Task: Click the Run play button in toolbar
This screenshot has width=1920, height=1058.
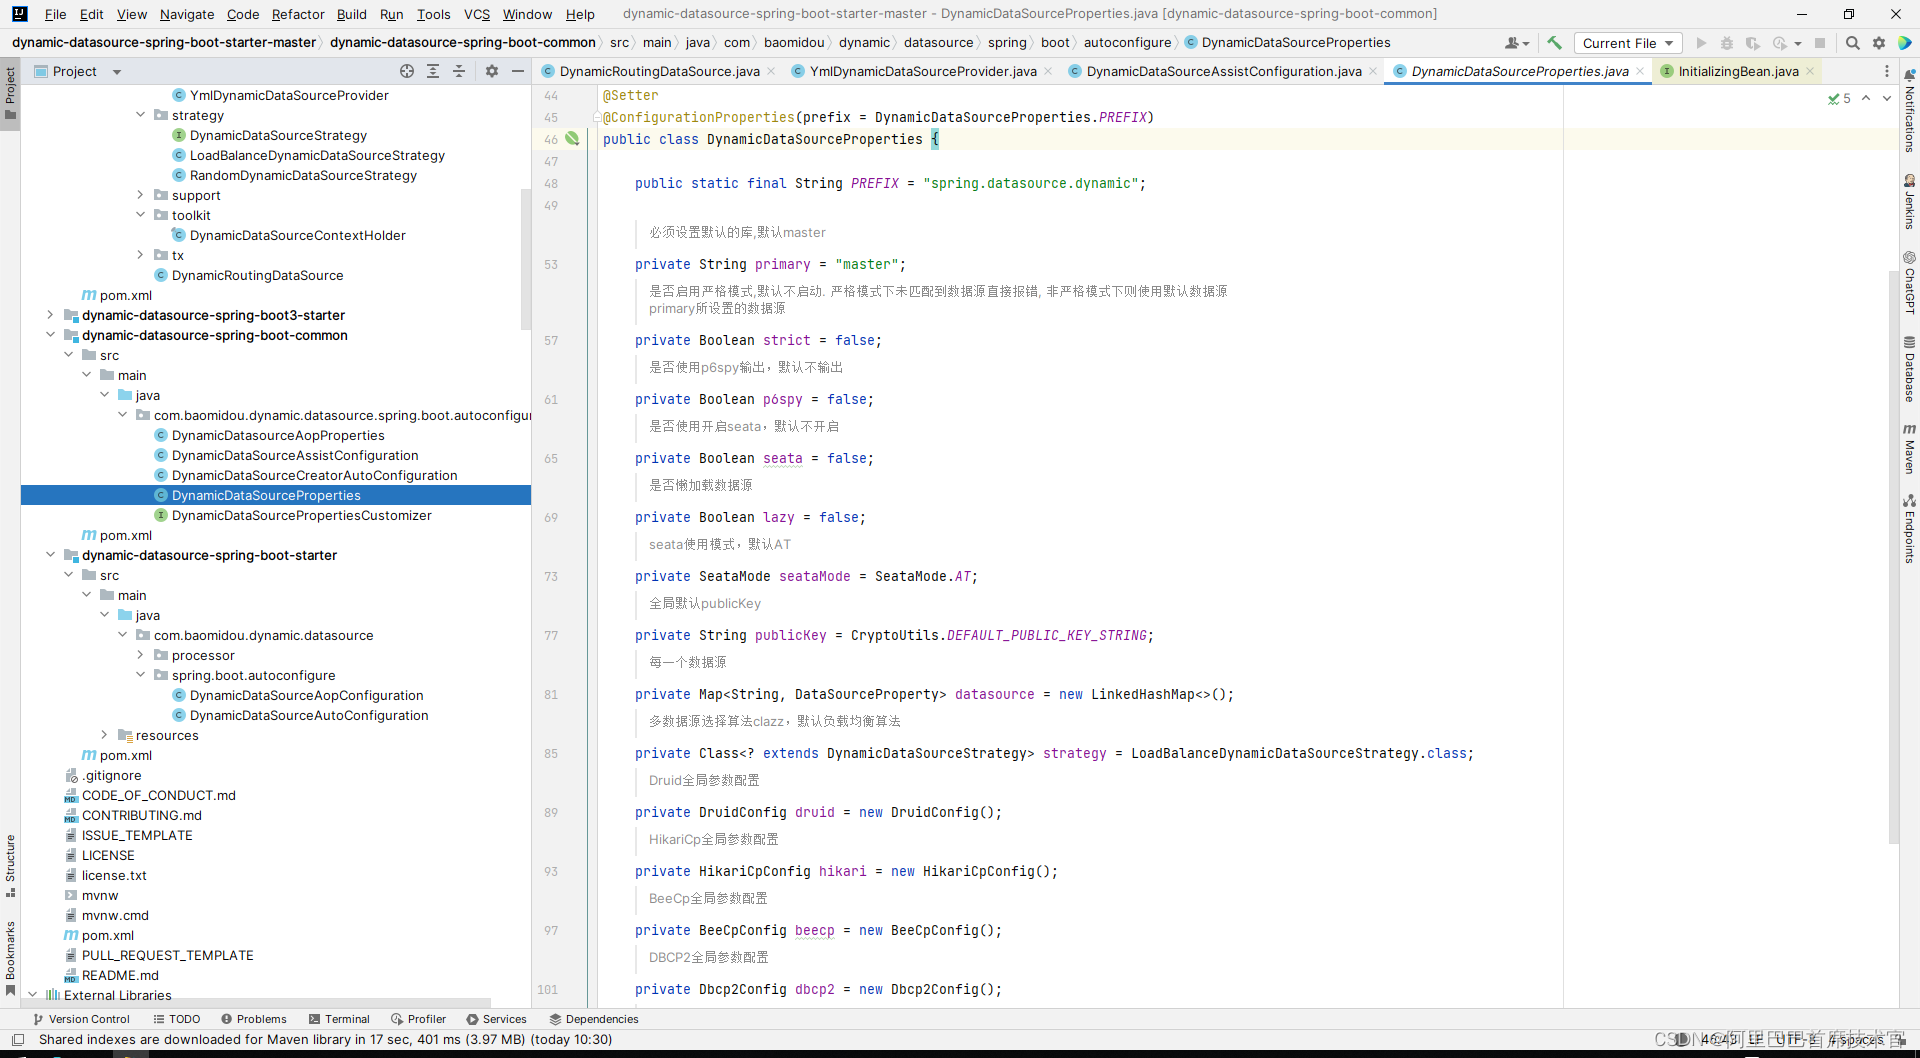Action: tap(1701, 43)
